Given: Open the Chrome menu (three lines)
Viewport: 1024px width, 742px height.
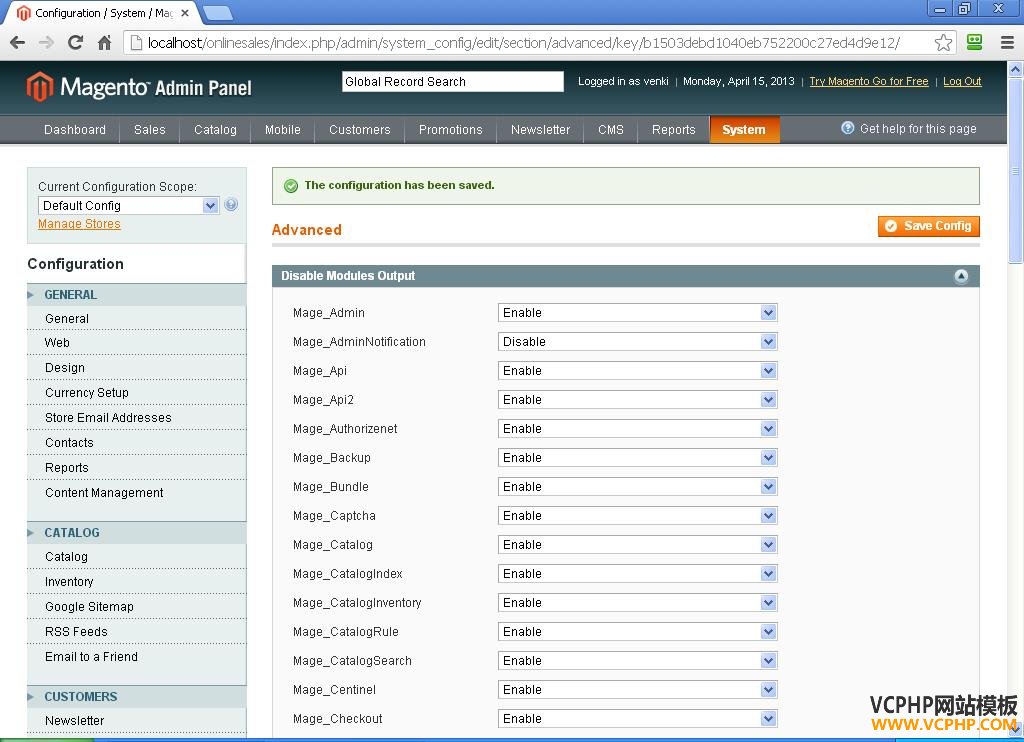Looking at the screenshot, I should tap(1008, 43).
